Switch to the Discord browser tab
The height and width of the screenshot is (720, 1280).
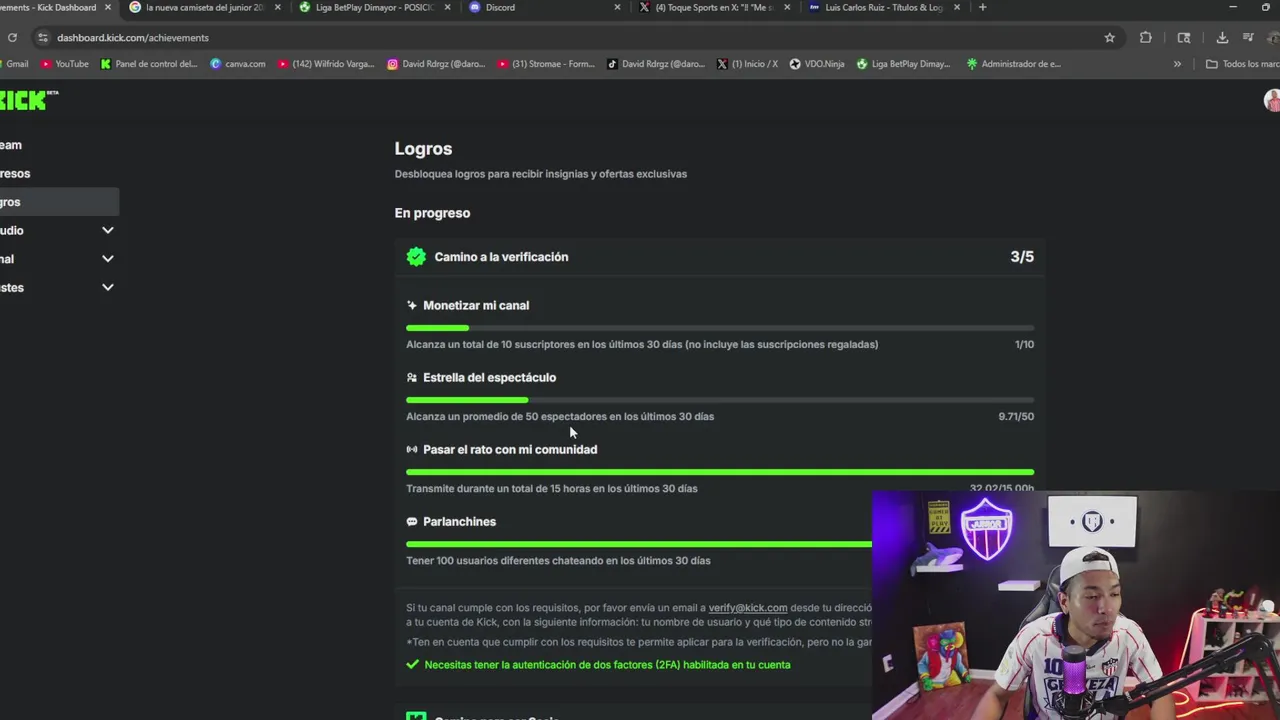click(544, 7)
